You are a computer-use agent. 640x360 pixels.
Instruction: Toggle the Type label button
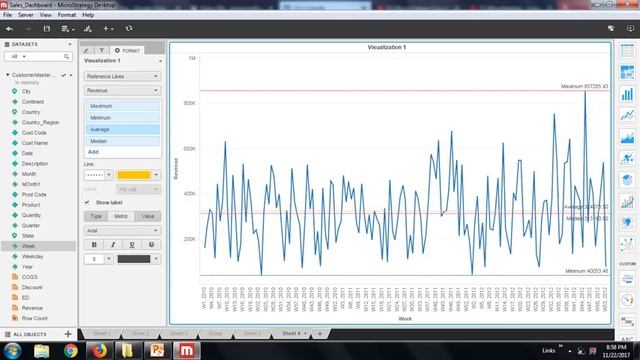coord(96,216)
